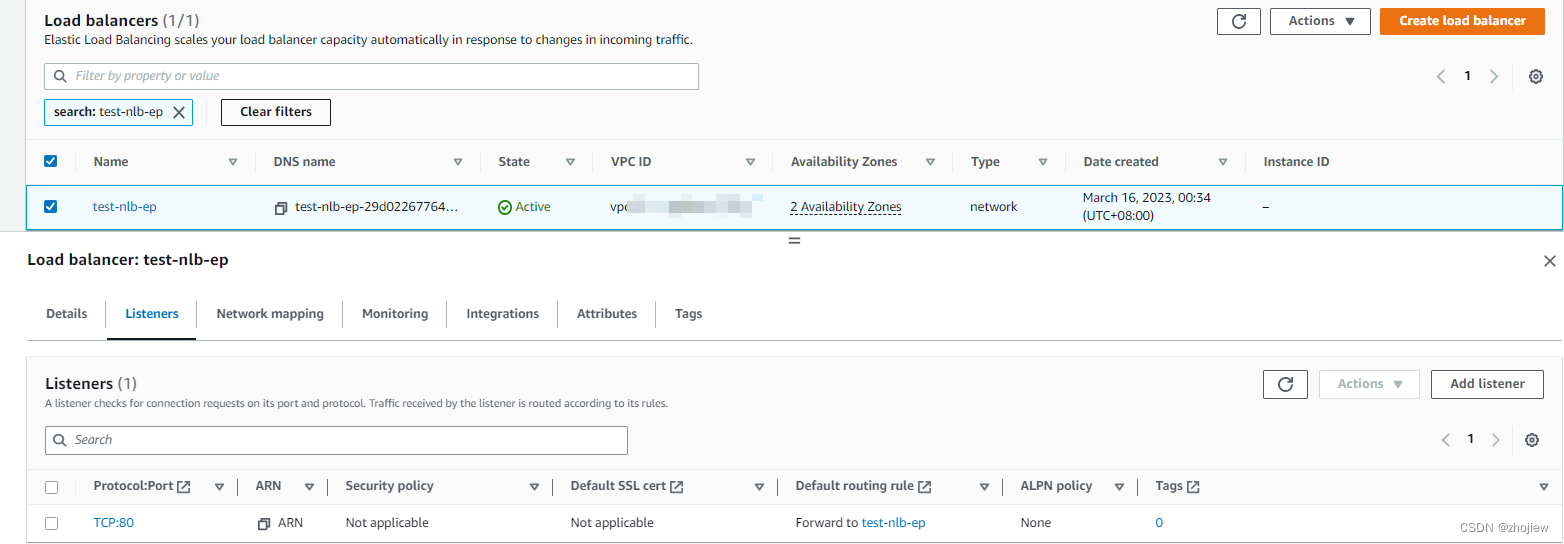This screenshot has height=544, width=1564.
Task: Open load balancer table settings gear
Action: (1536, 76)
